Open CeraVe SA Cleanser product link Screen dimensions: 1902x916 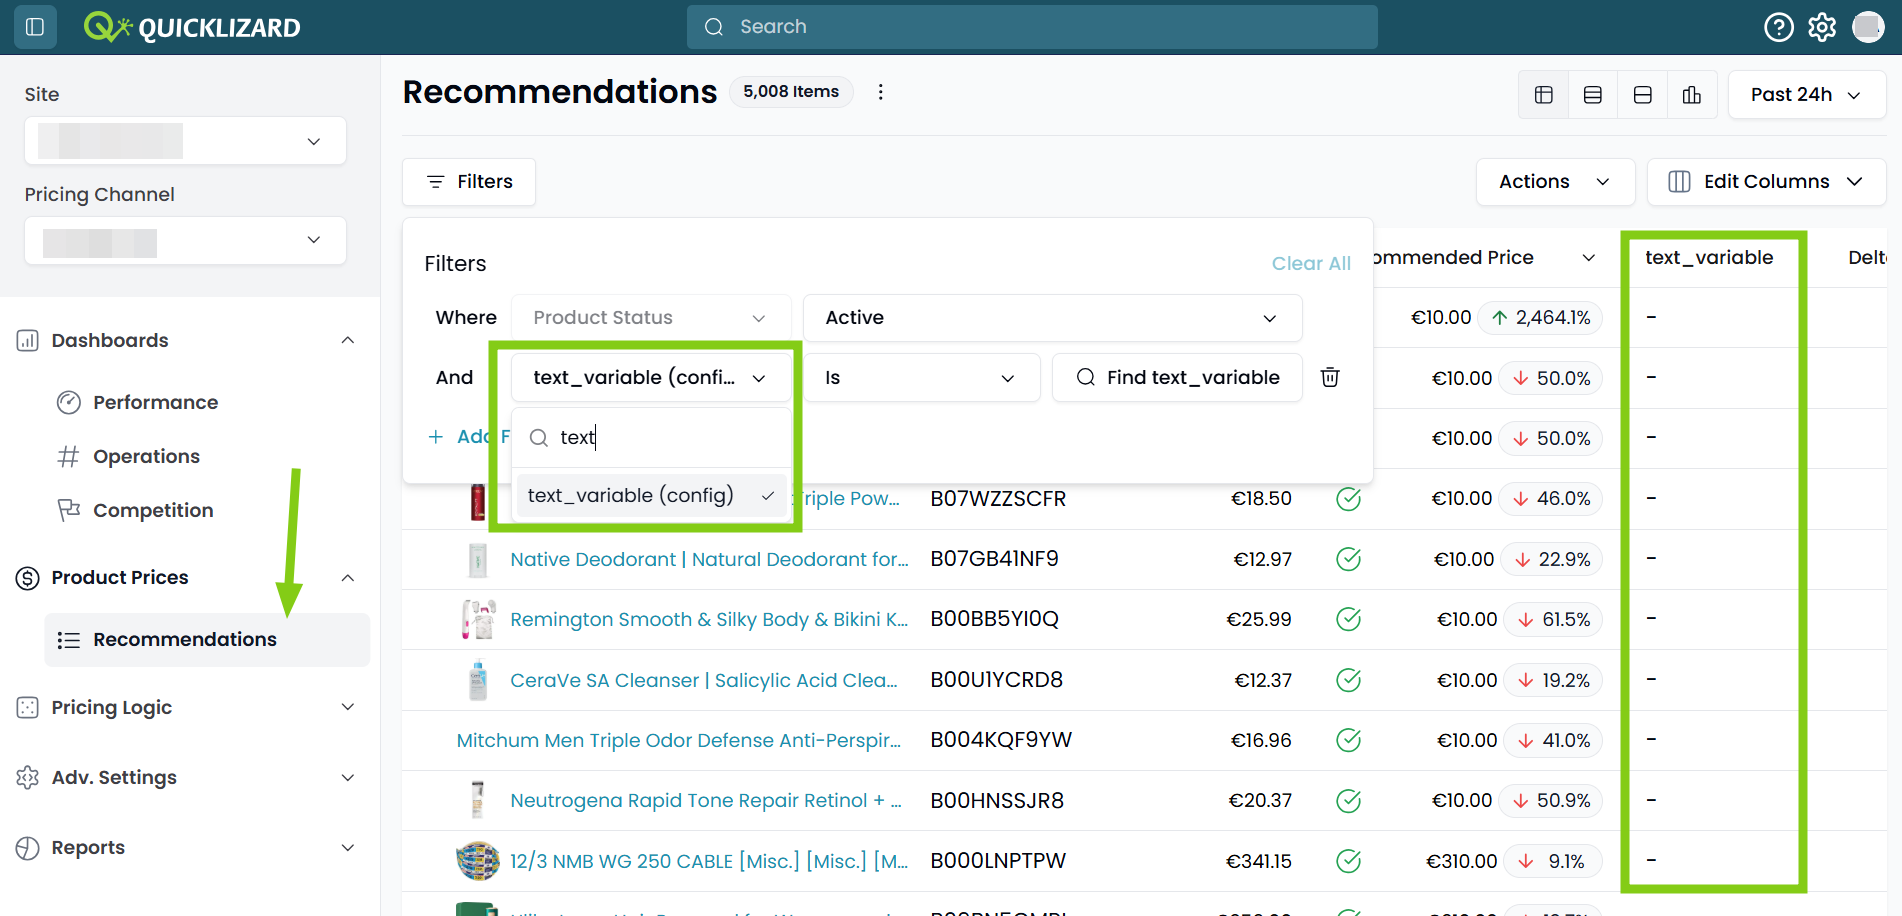click(704, 681)
